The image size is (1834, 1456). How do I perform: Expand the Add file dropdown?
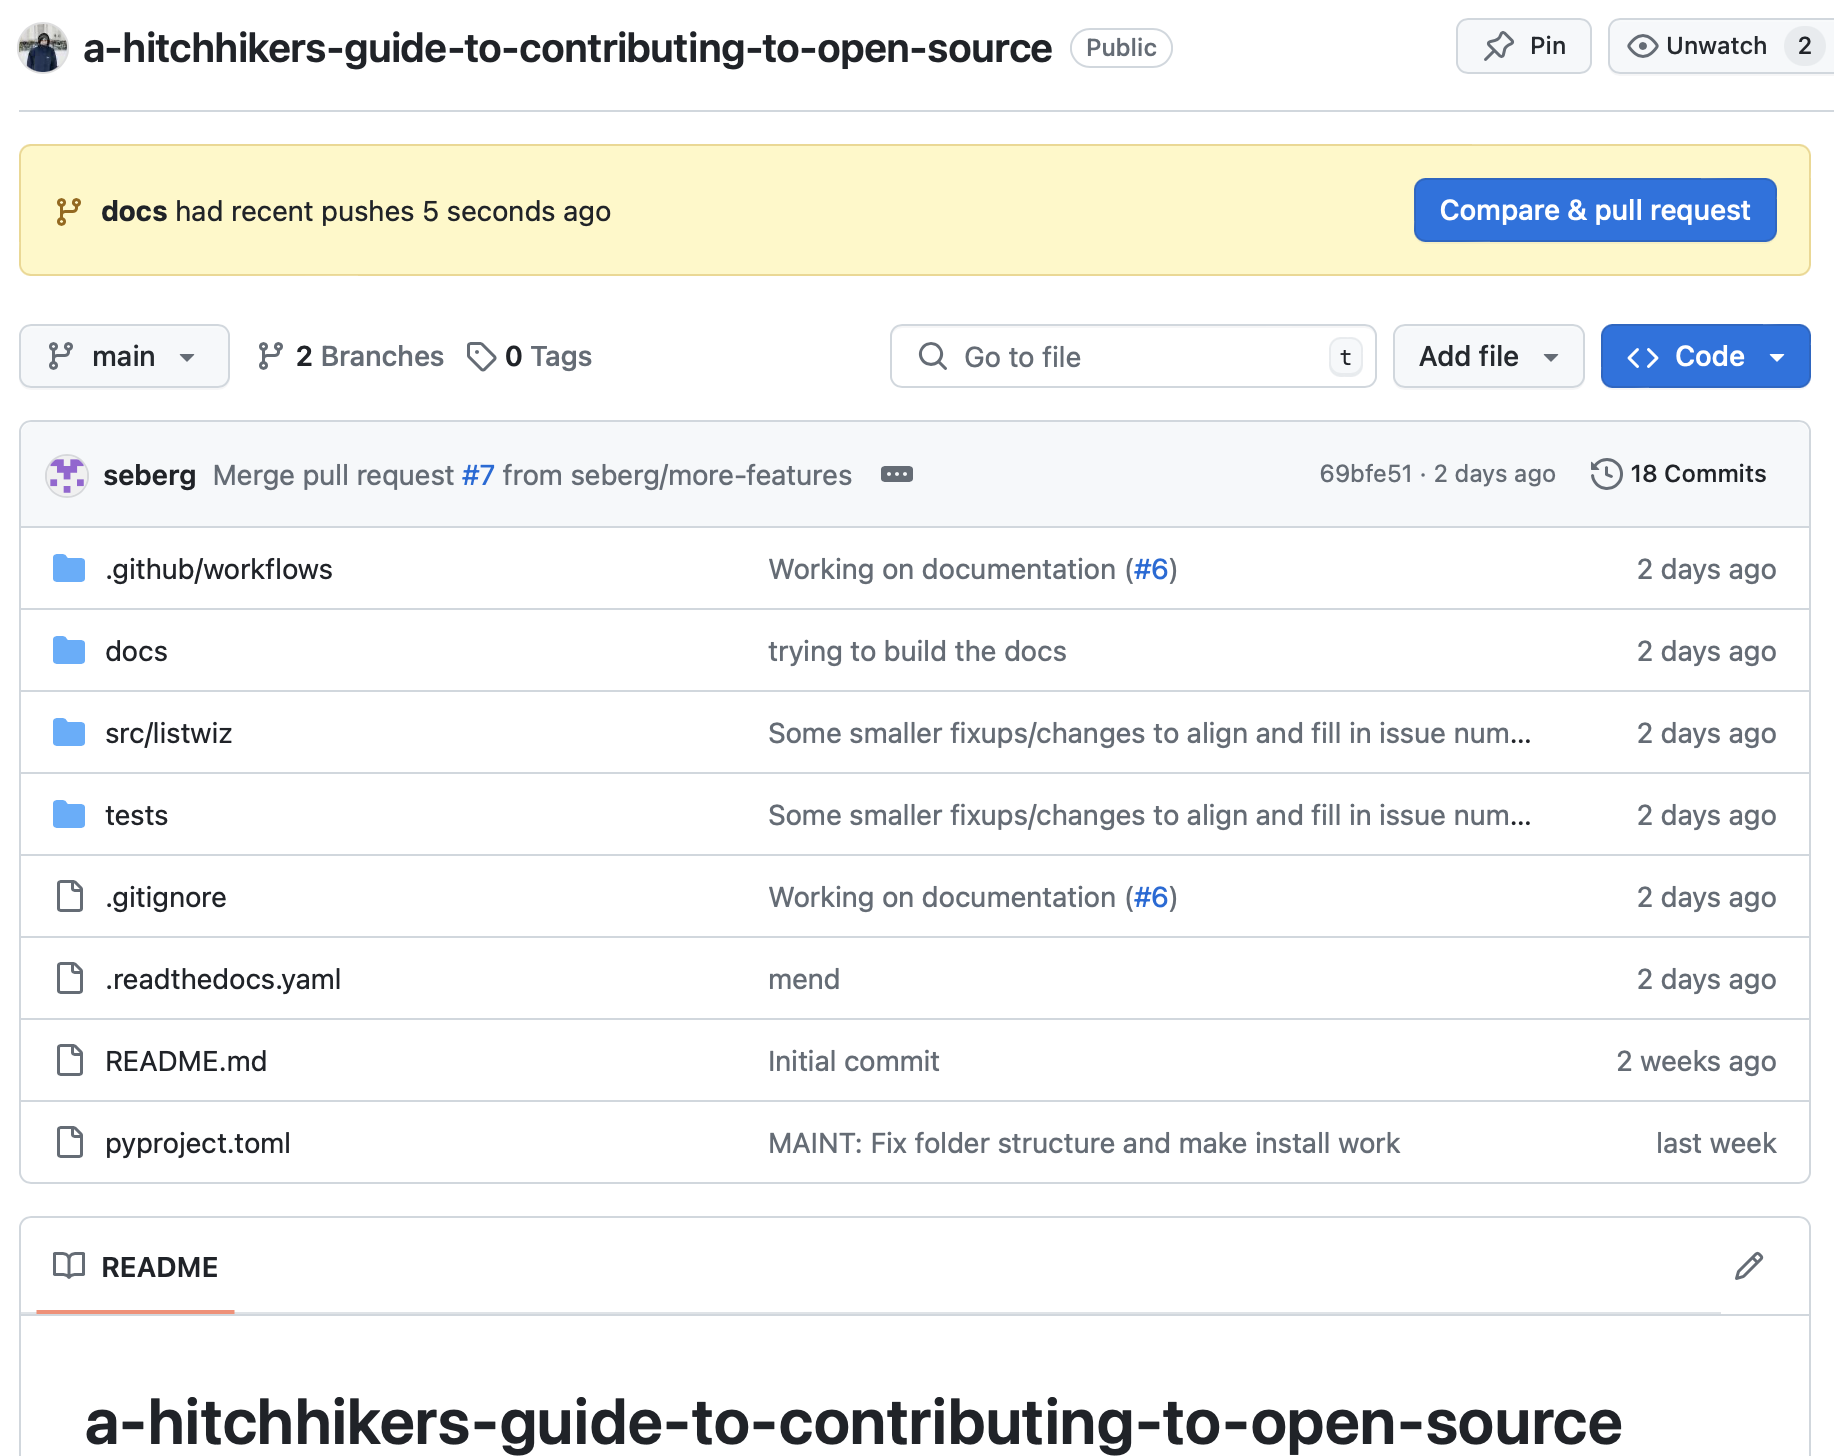pyautogui.click(x=1488, y=356)
